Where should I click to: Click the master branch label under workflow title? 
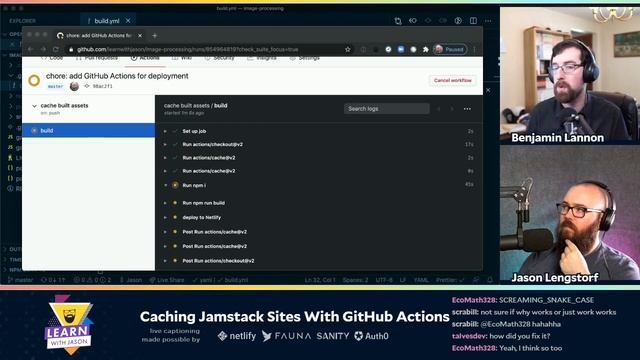tap(56, 87)
